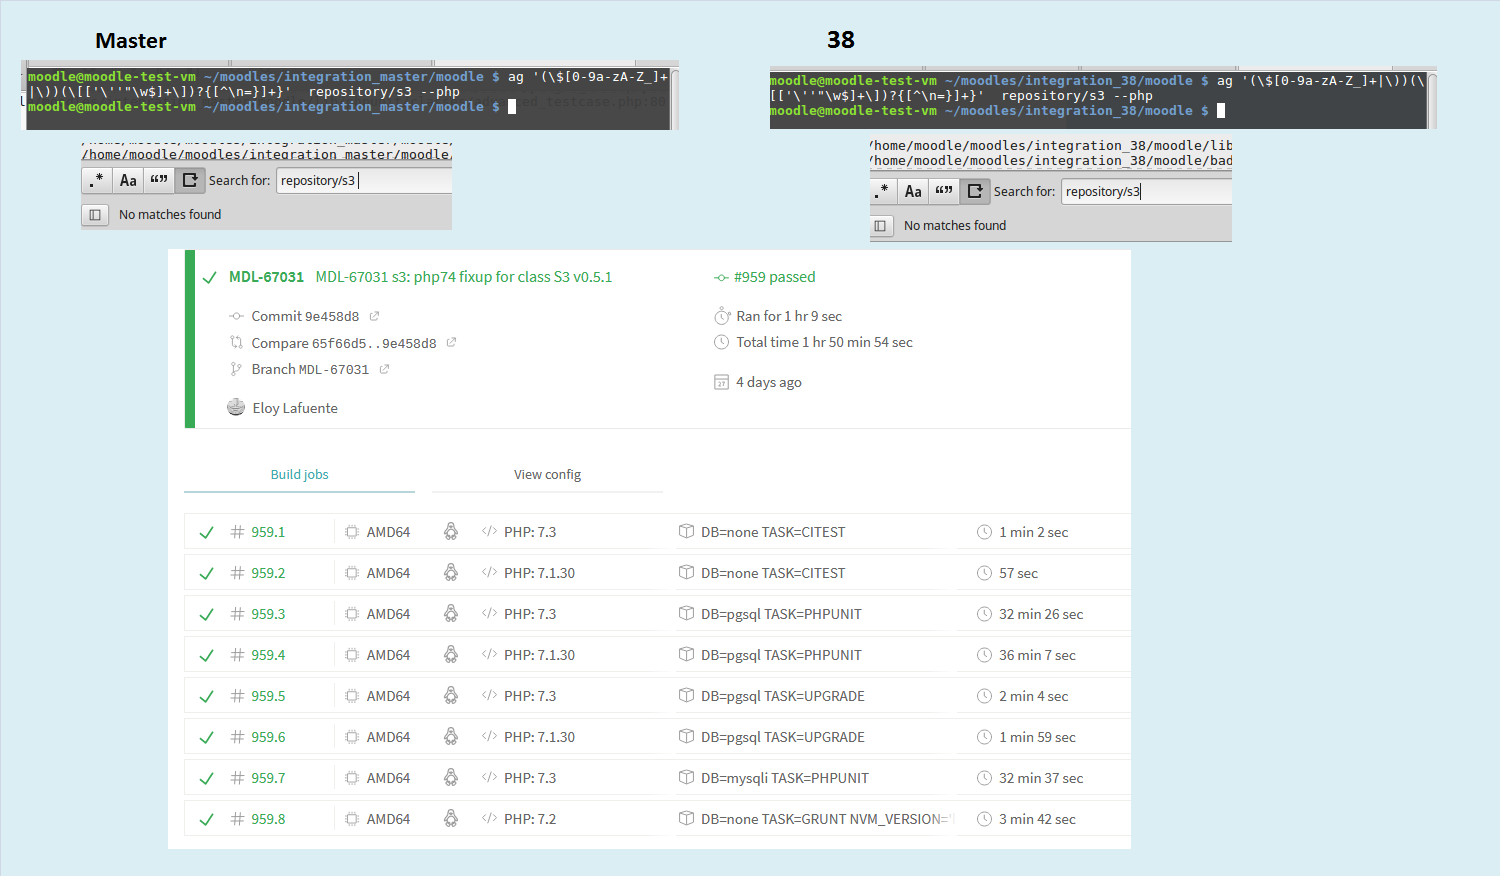
Task: Click calendar icon beside '4 days ago'
Action: click(722, 382)
